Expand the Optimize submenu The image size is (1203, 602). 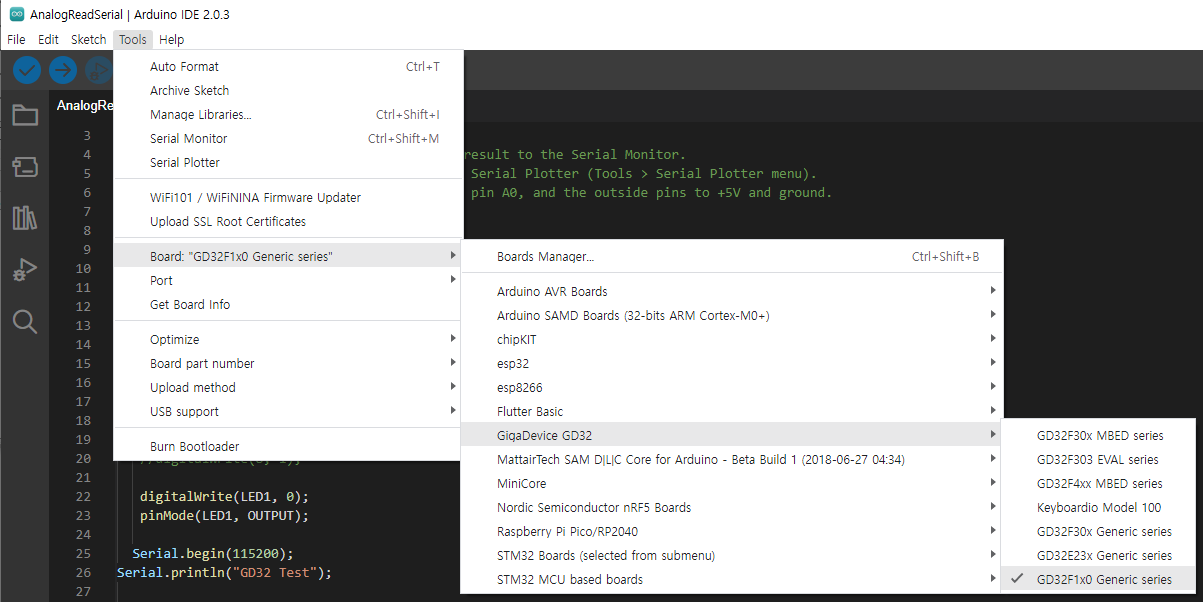tap(288, 340)
